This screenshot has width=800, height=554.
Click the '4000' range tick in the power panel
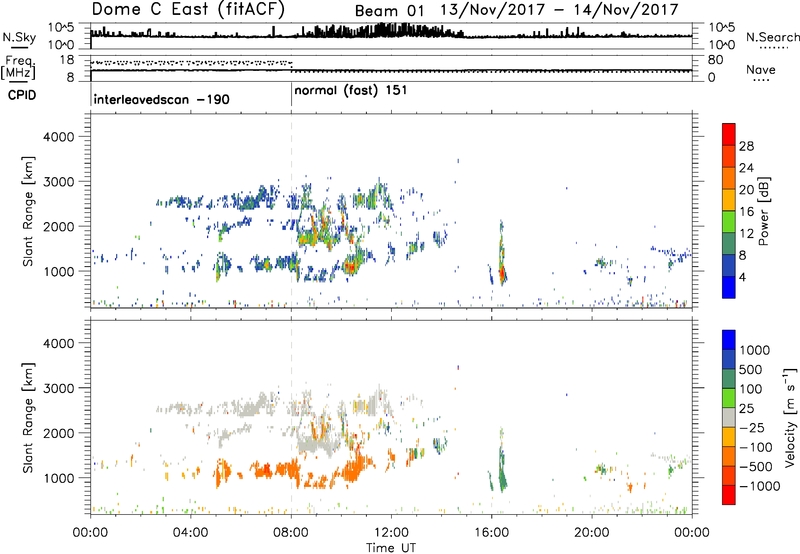[x=58, y=137]
